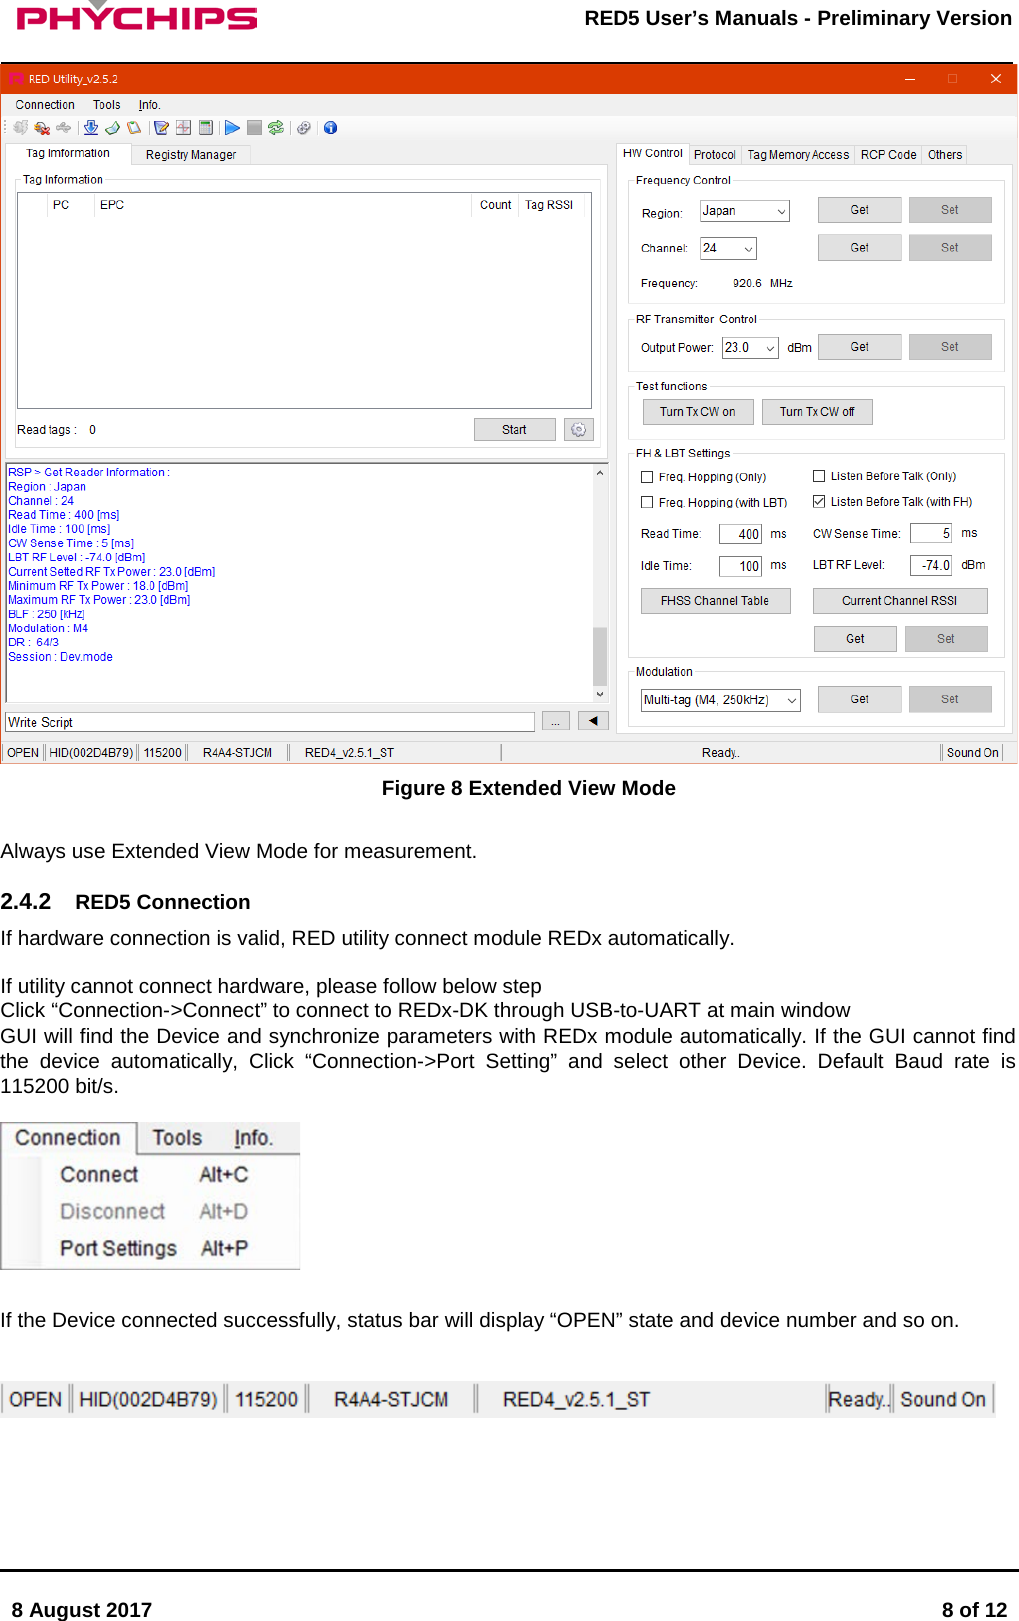The image size is (1019, 1621).
Task: Click the graph chart toolbar icon
Action: pyautogui.click(x=183, y=127)
